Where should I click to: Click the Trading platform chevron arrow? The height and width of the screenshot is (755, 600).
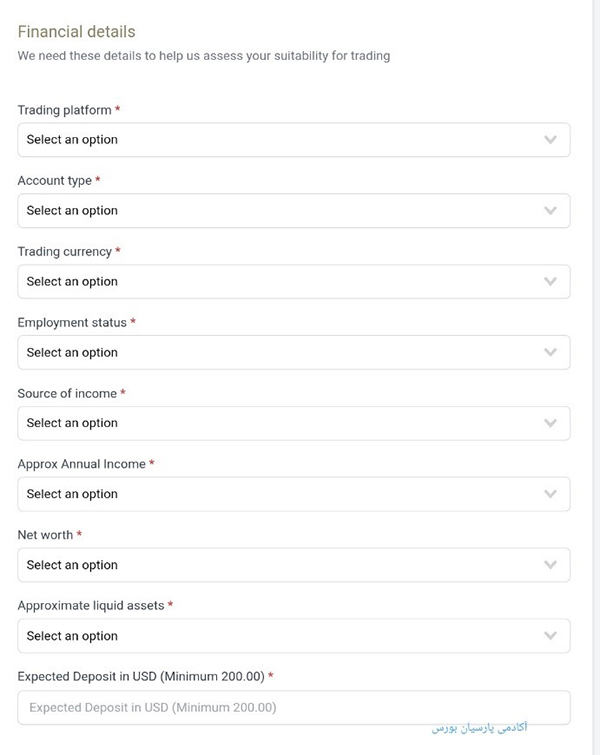click(x=550, y=140)
